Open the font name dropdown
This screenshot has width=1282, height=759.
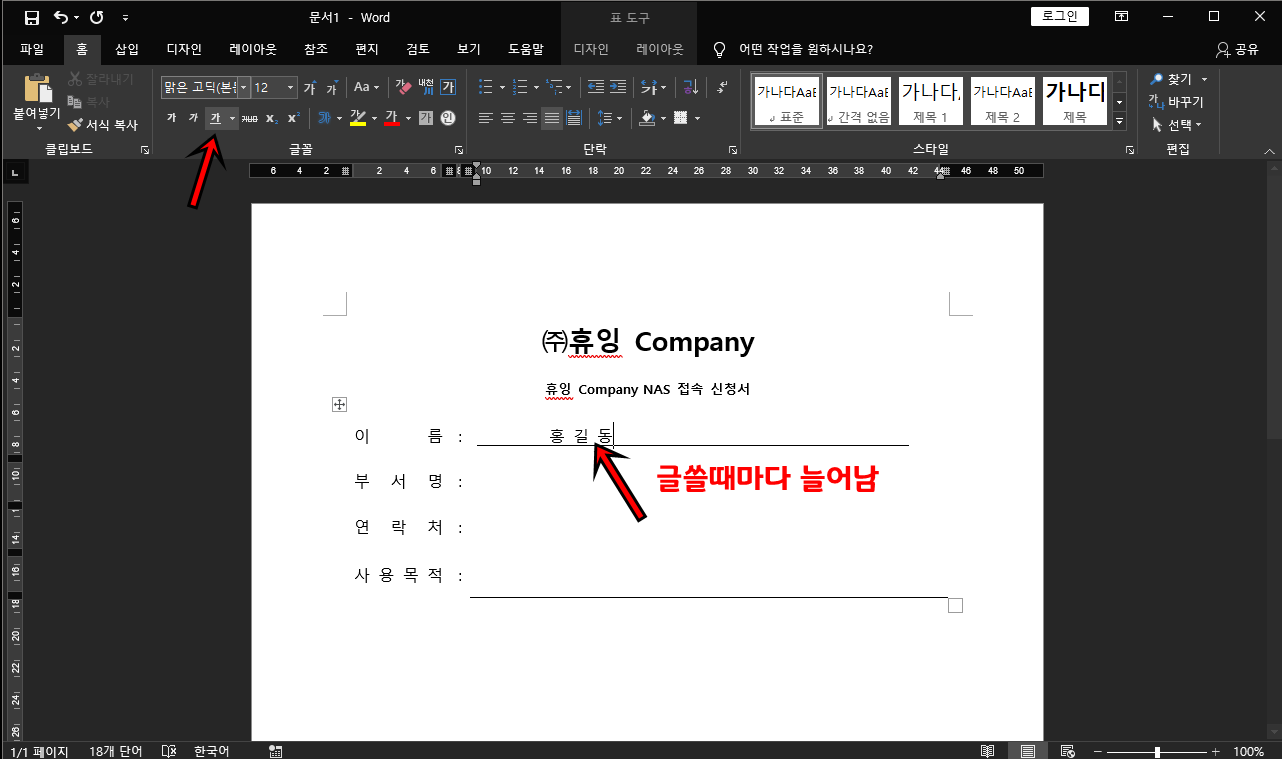pyautogui.click(x=243, y=88)
